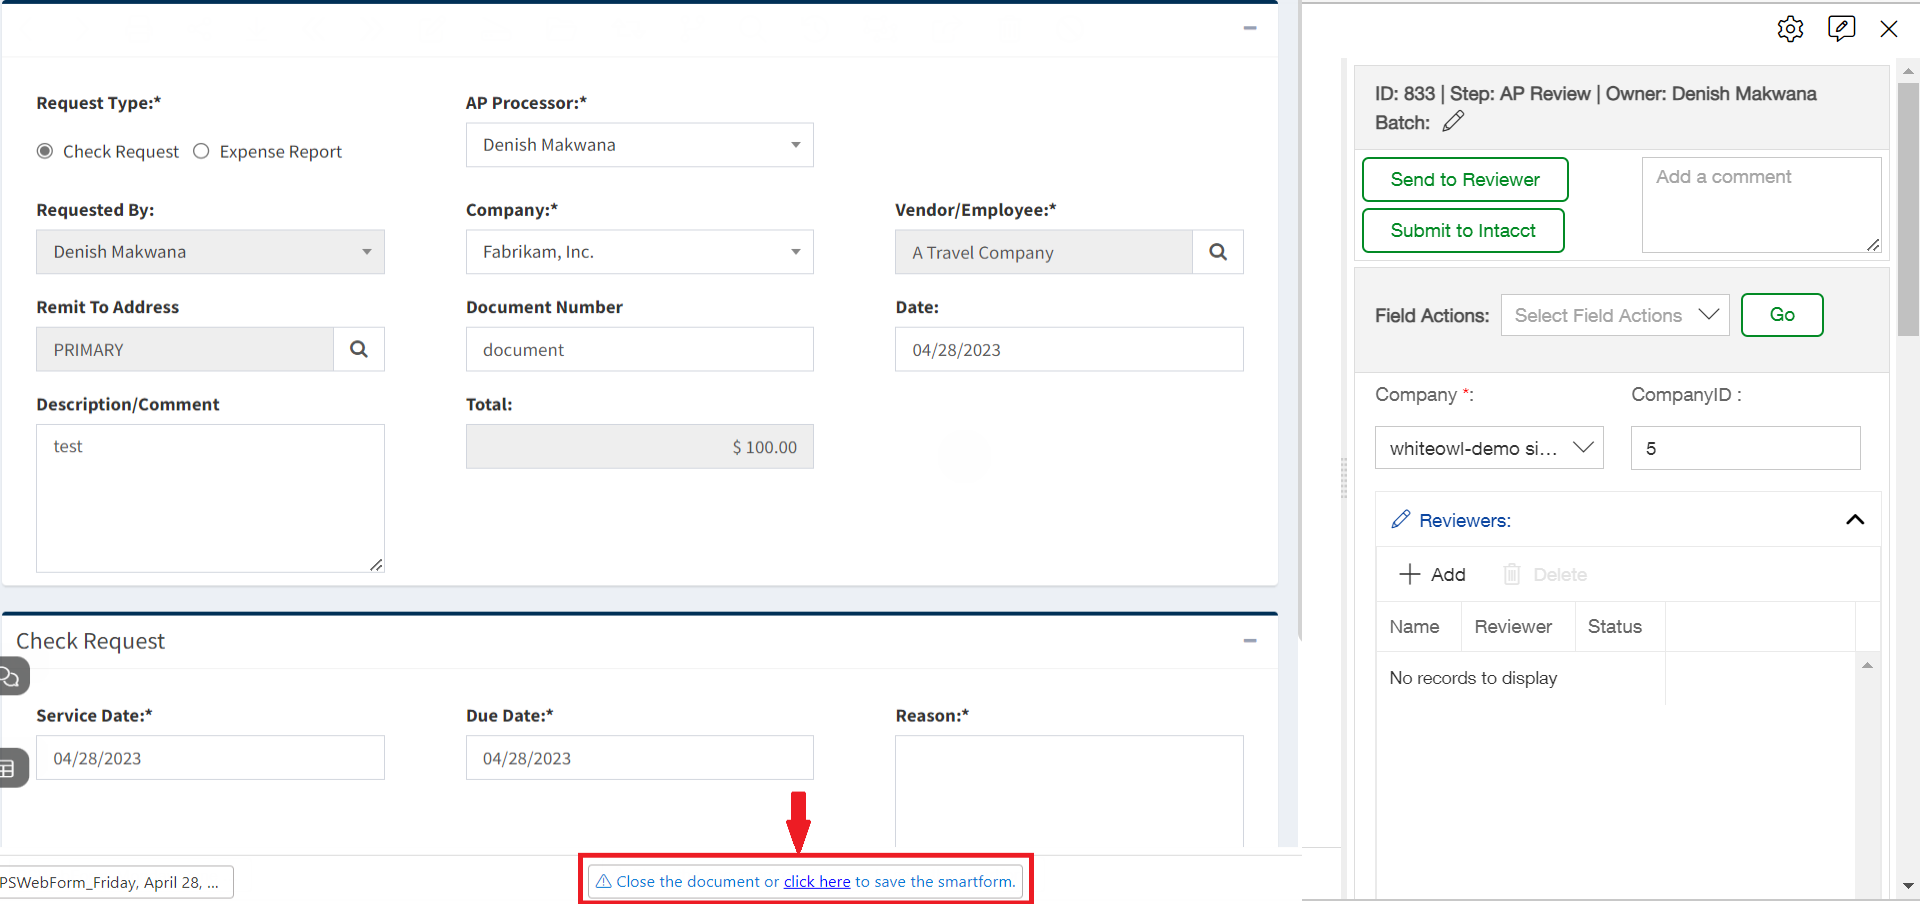The height and width of the screenshot is (904, 1920).
Task: Click the side panel vertical scrollbar
Action: [x=1908, y=210]
